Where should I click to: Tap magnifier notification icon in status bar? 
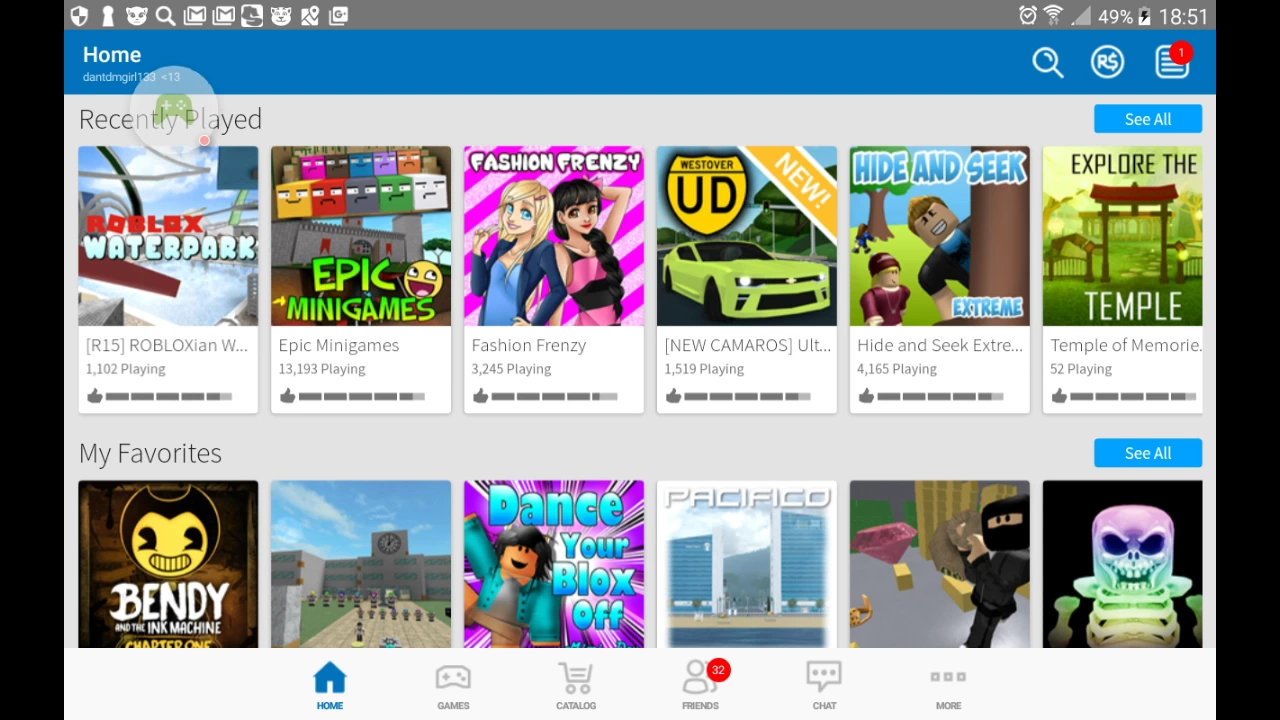166,15
